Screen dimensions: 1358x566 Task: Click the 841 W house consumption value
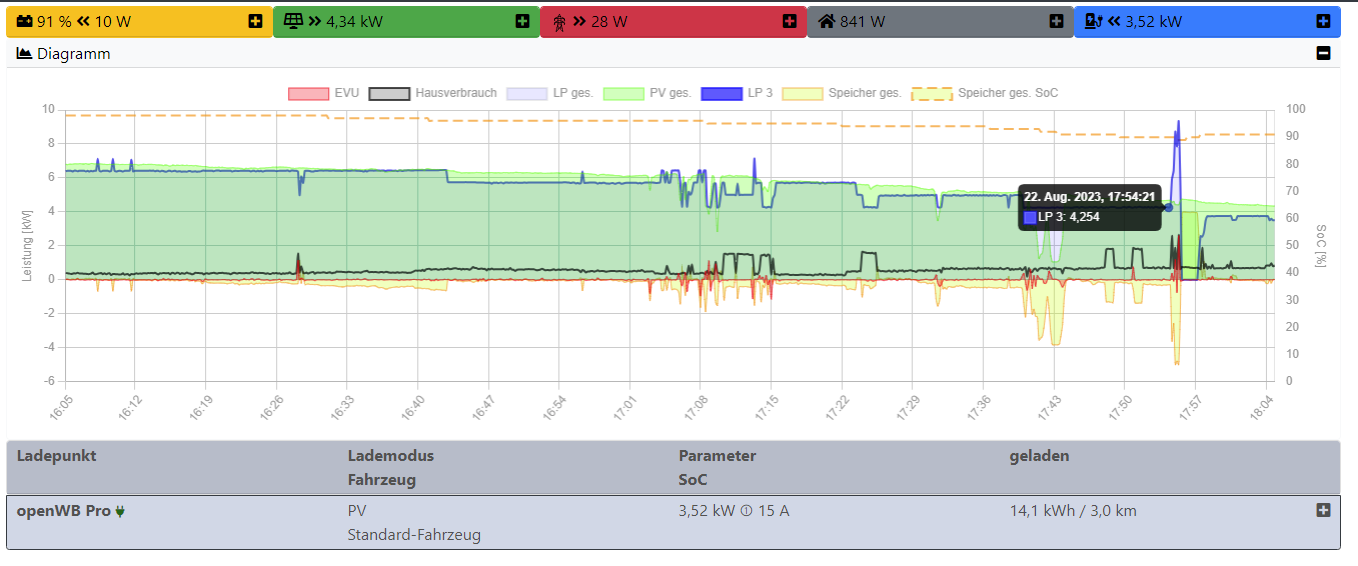click(862, 21)
